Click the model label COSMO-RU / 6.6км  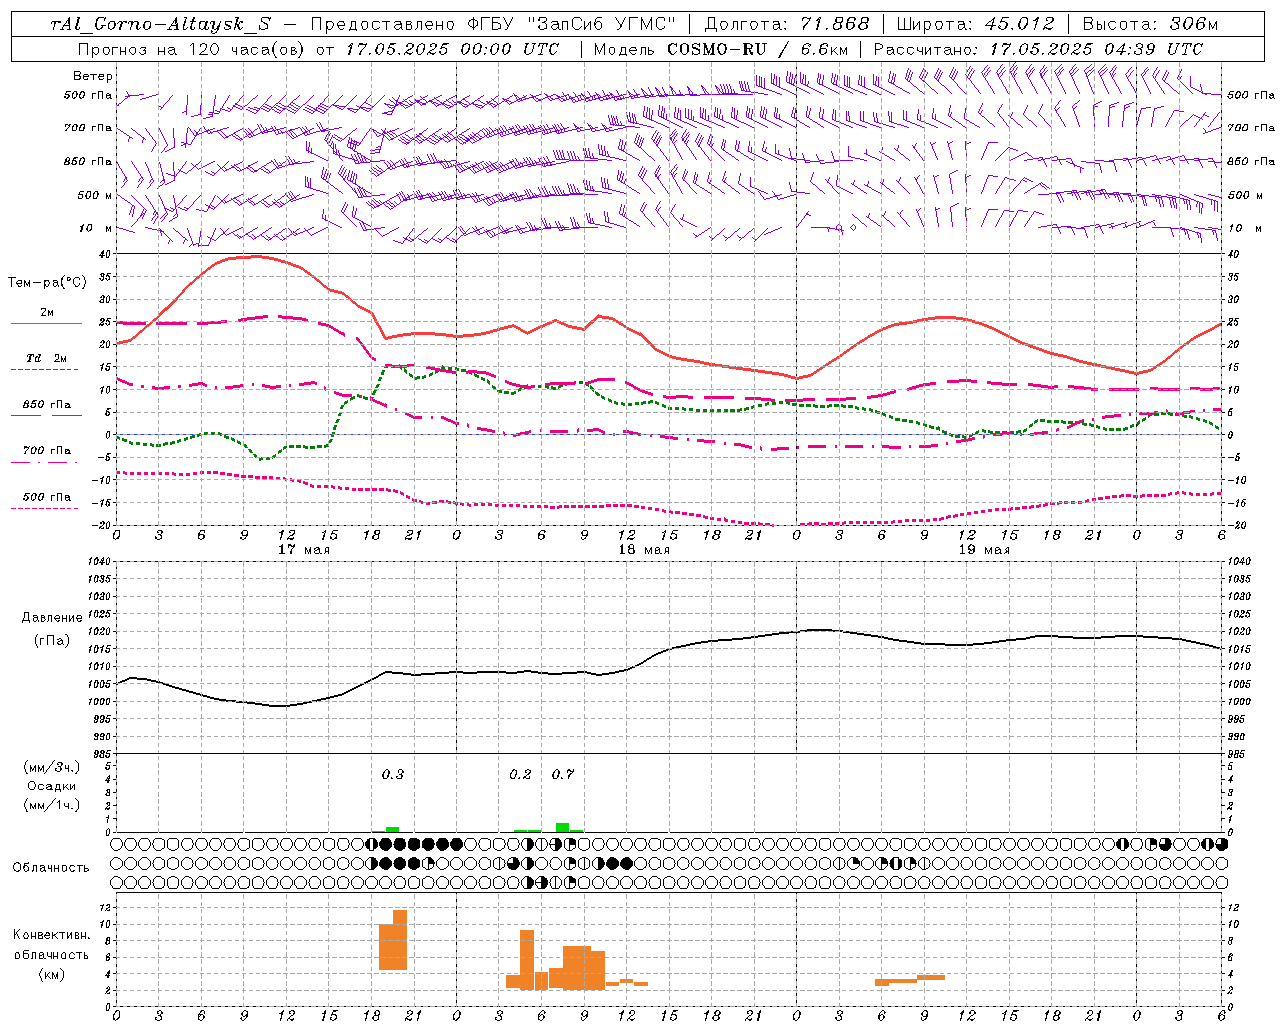pos(758,49)
